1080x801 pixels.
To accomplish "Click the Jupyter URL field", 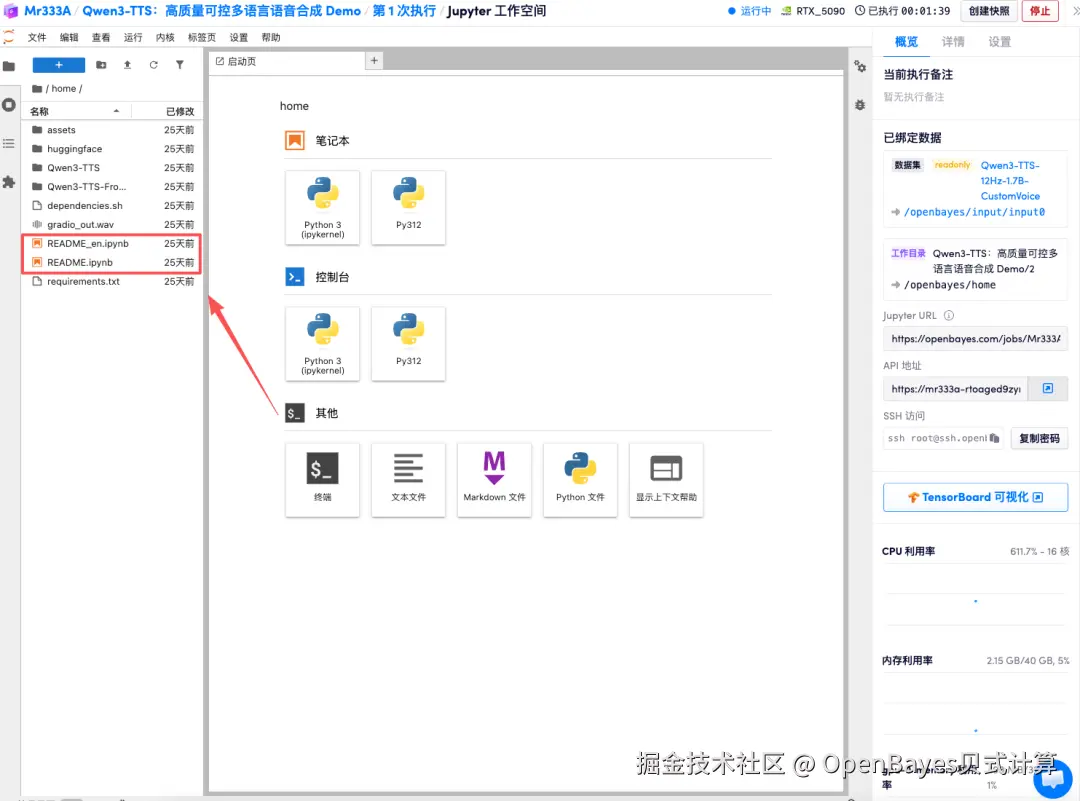I will click(x=975, y=339).
